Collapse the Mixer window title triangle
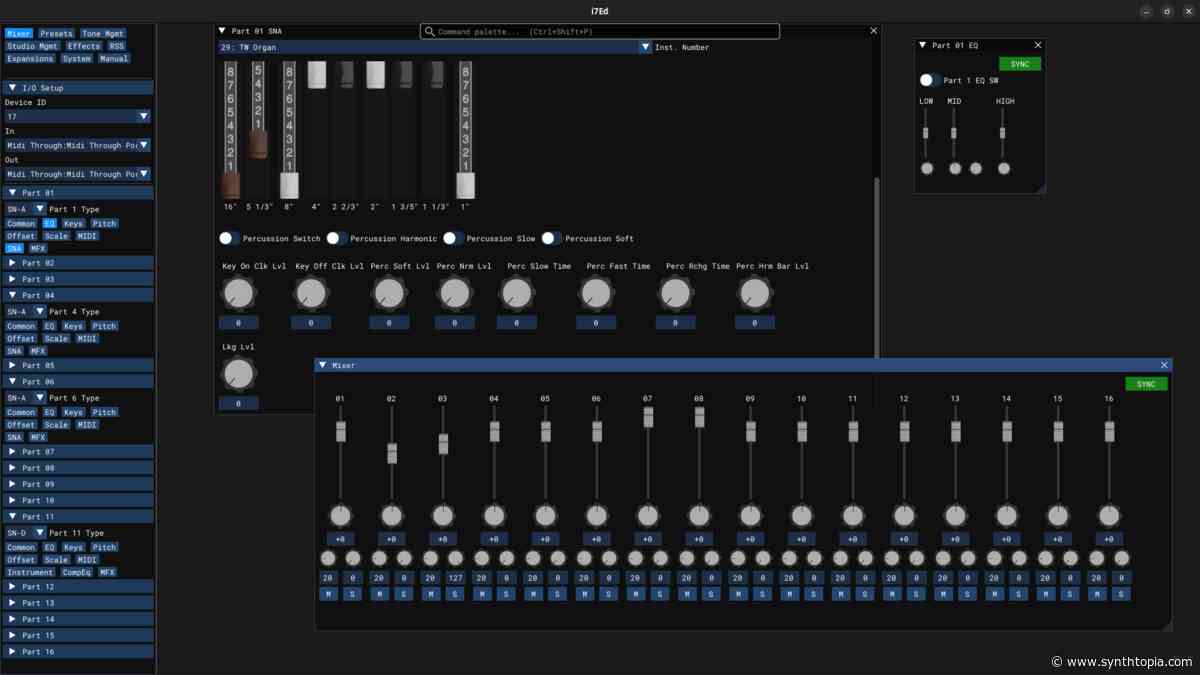This screenshot has height=675, width=1200. click(x=323, y=365)
